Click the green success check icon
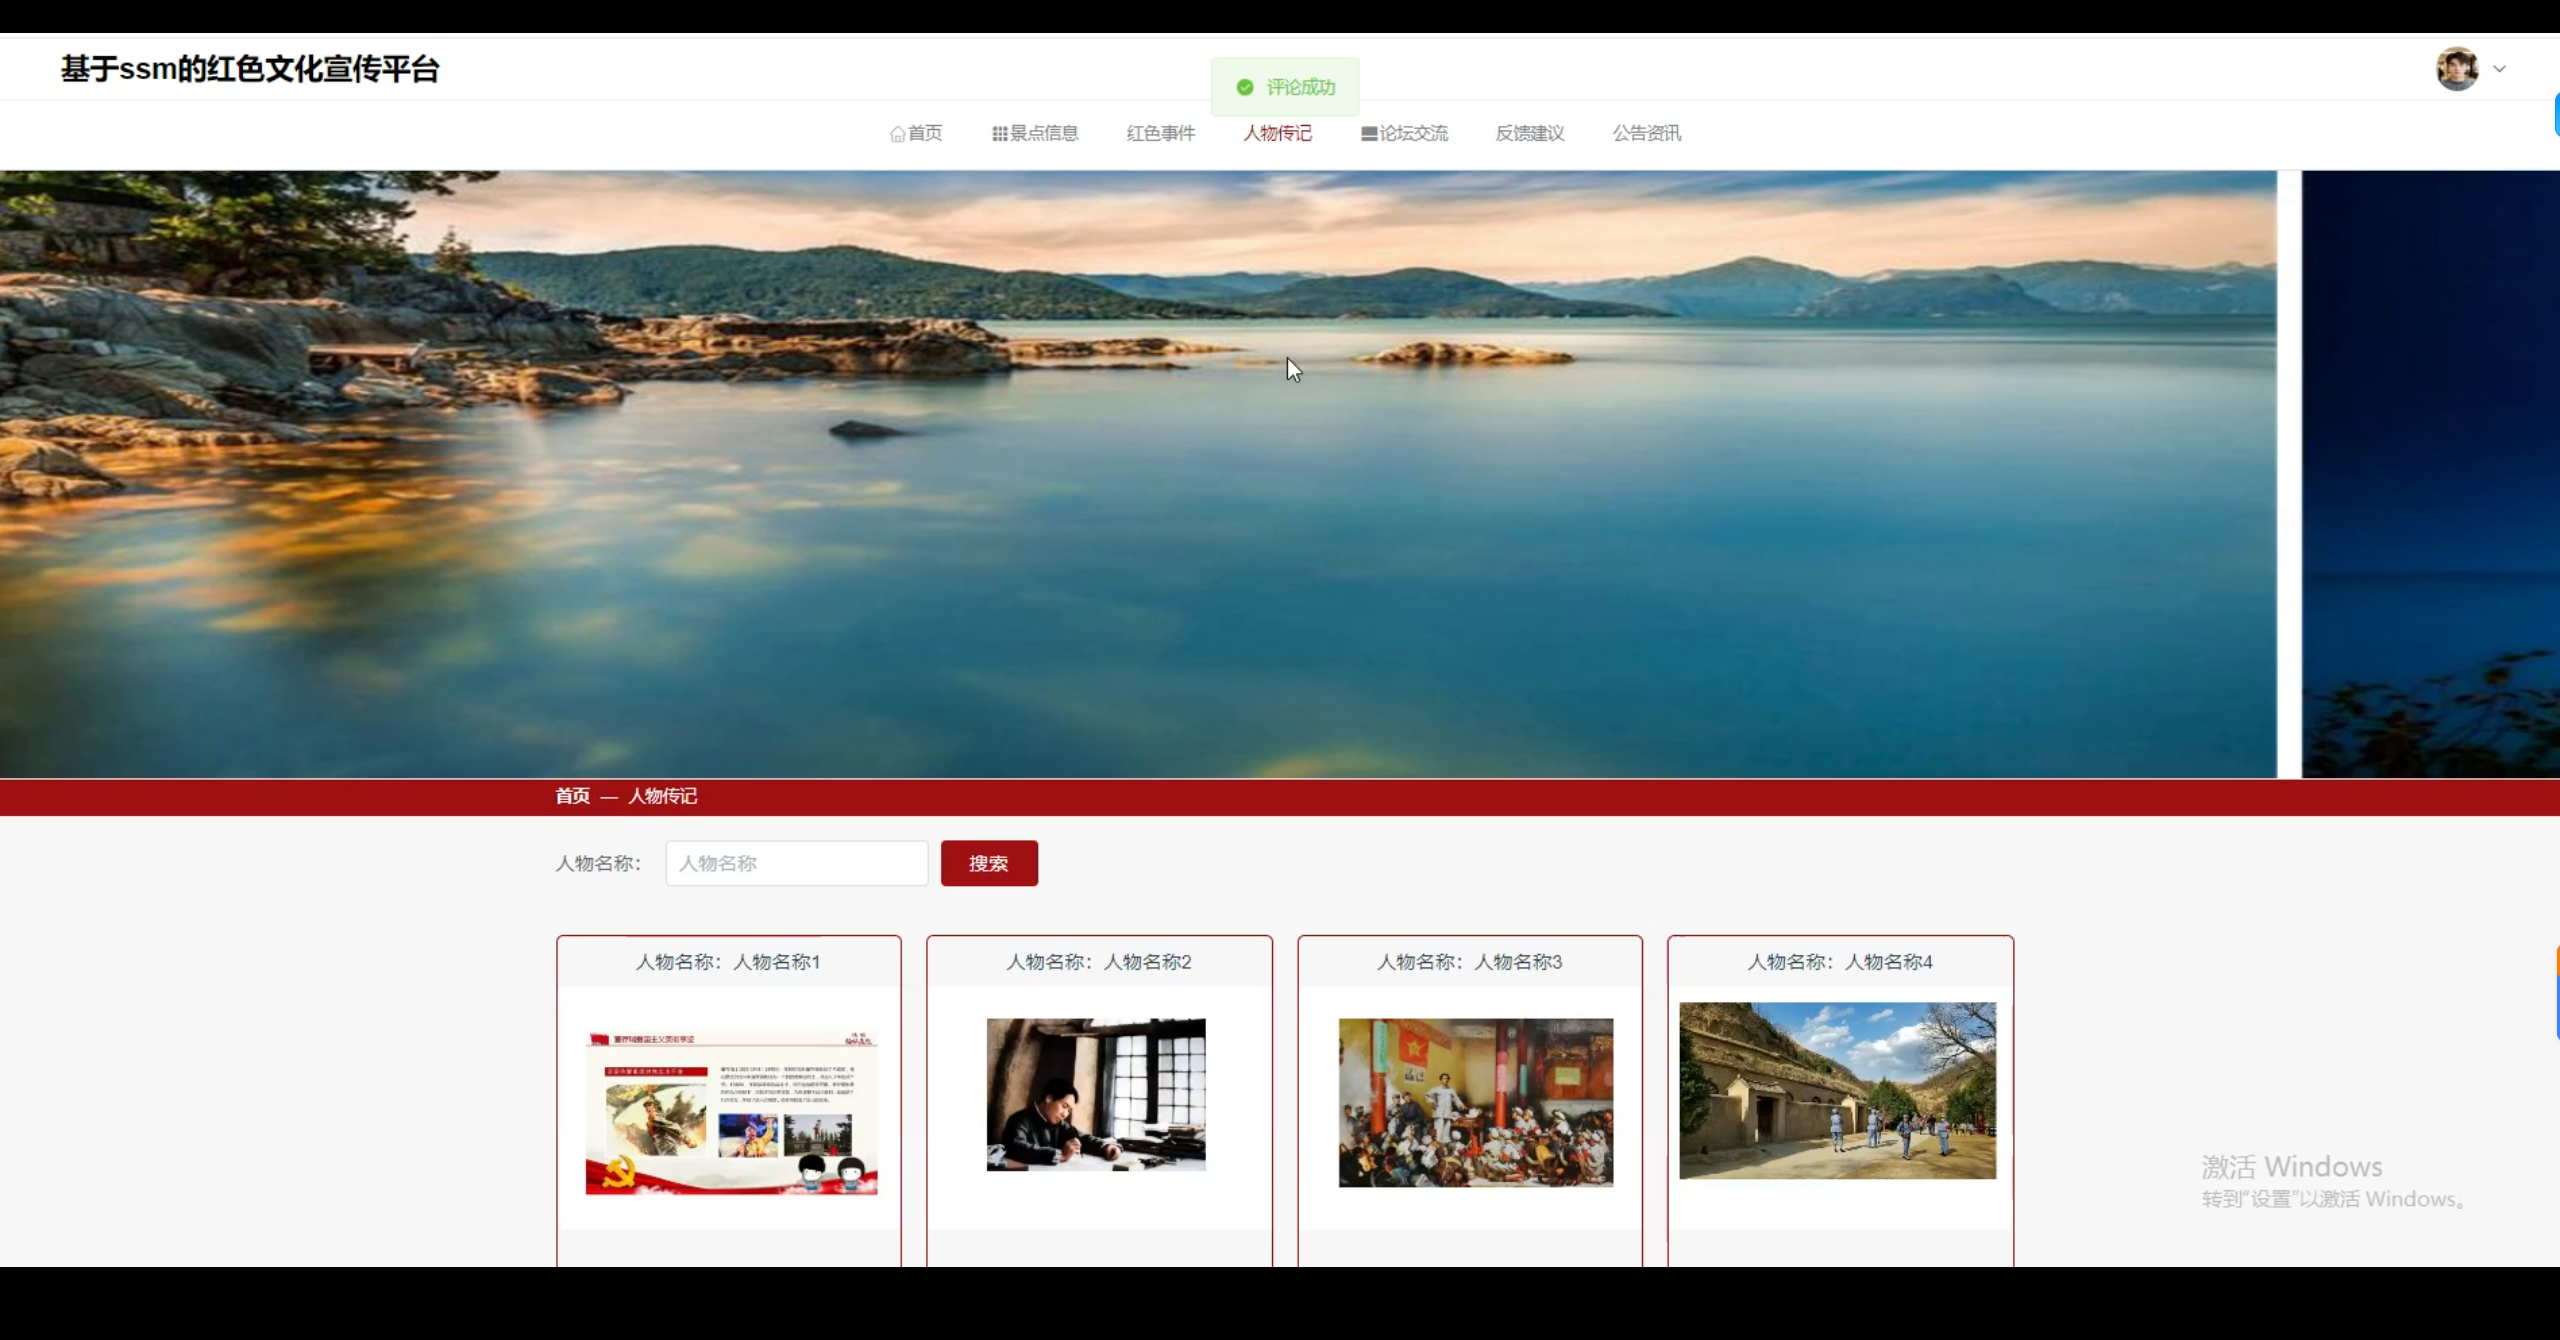 click(x=1245, y=88)
